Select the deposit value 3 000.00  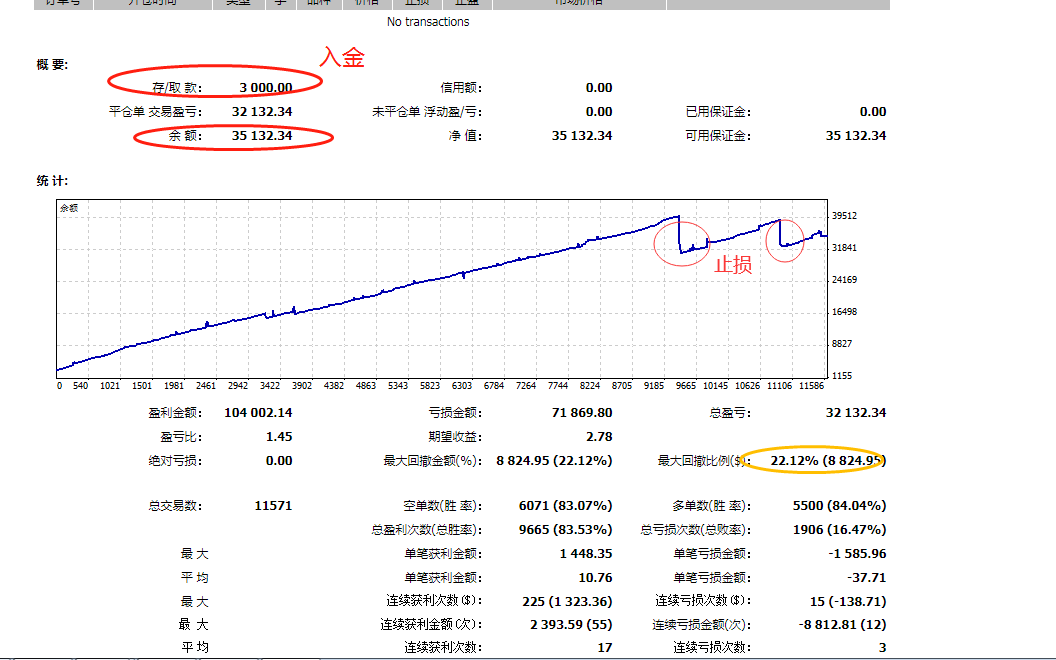click(x=265, y=88)
